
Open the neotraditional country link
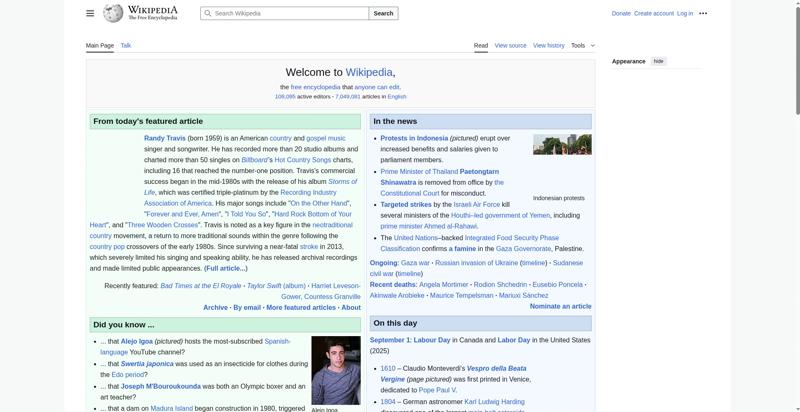(332, 225)
